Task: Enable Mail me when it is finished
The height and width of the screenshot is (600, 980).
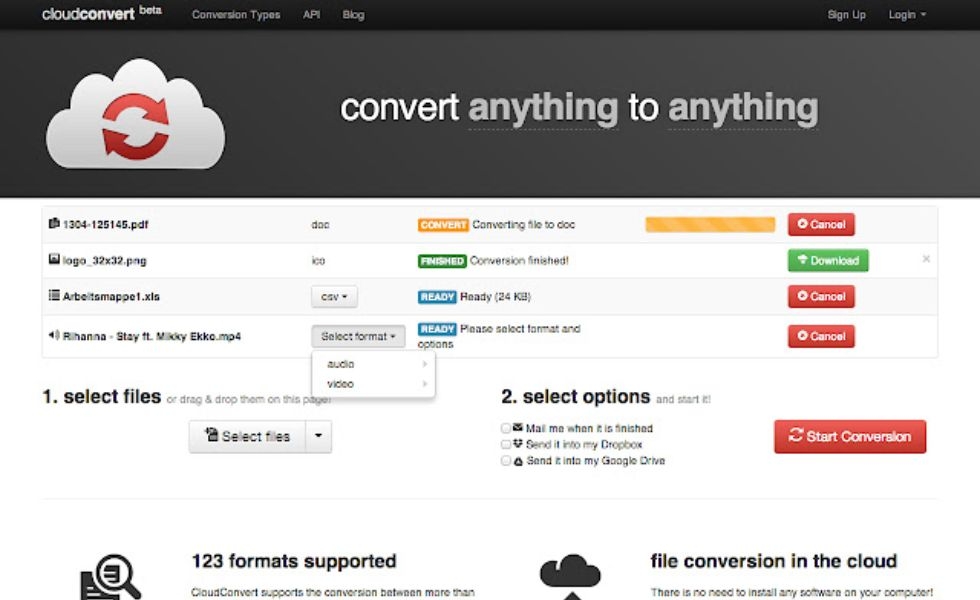Action: [505, 428]
